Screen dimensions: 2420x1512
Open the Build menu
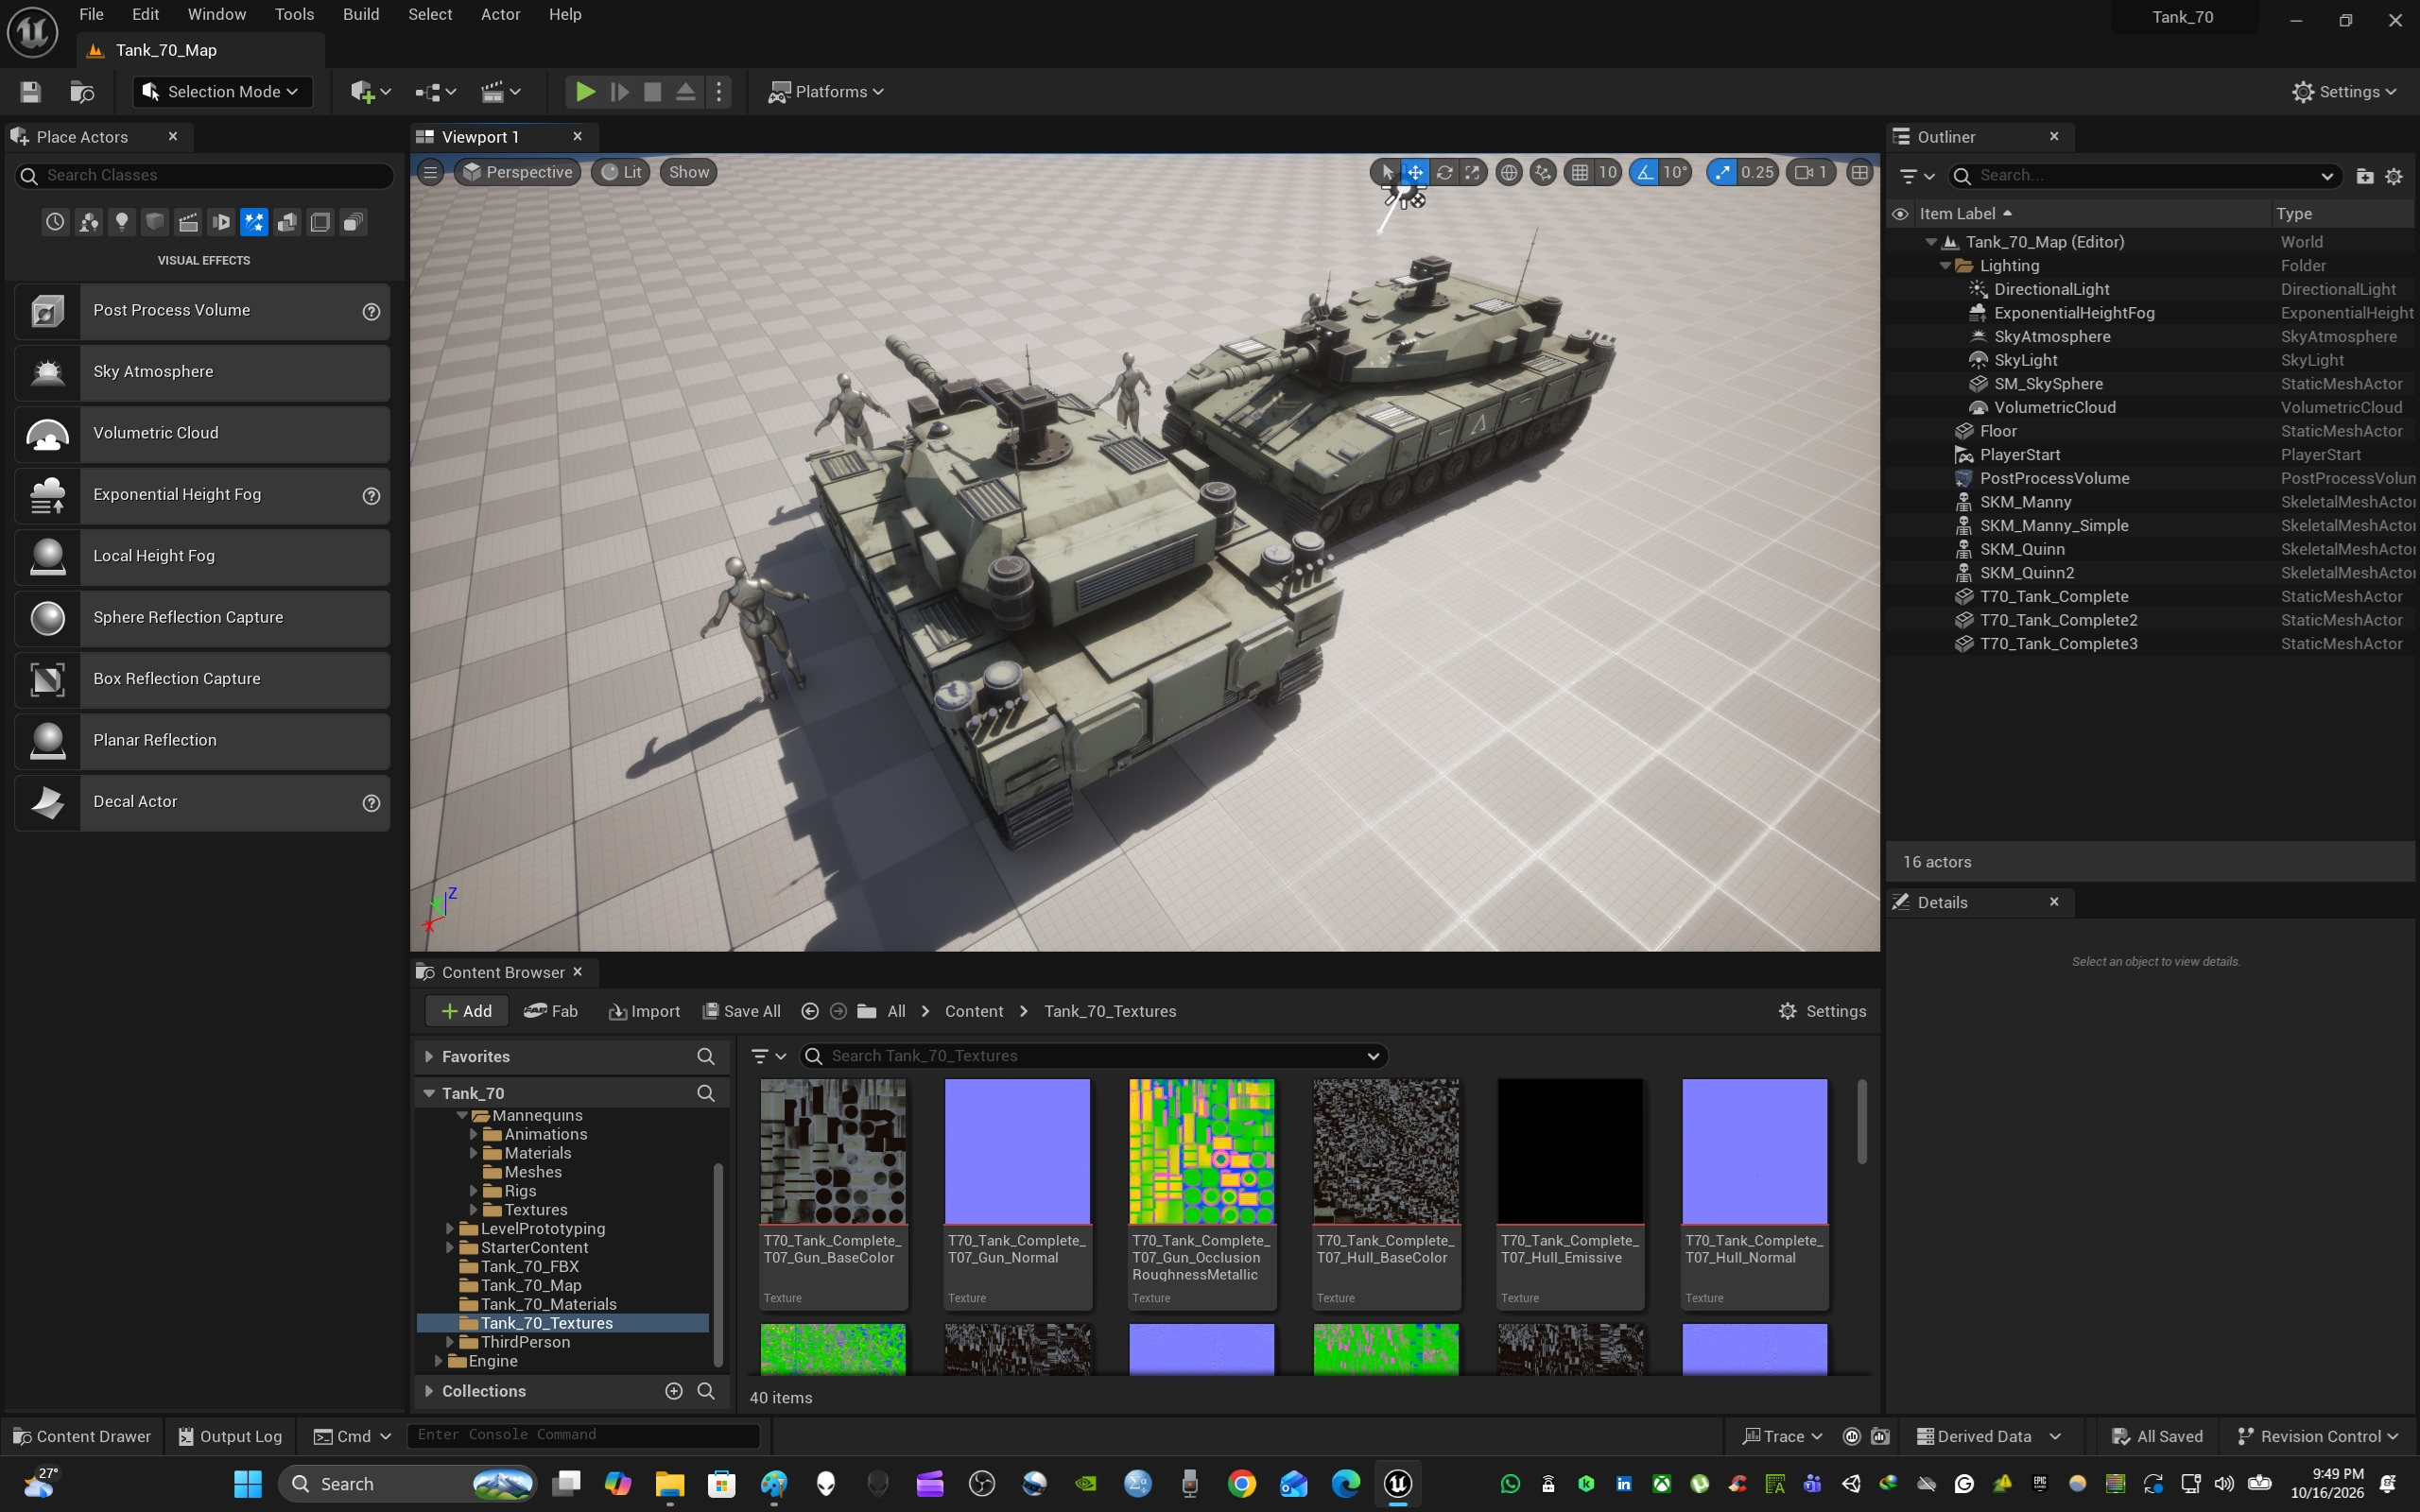361,15
